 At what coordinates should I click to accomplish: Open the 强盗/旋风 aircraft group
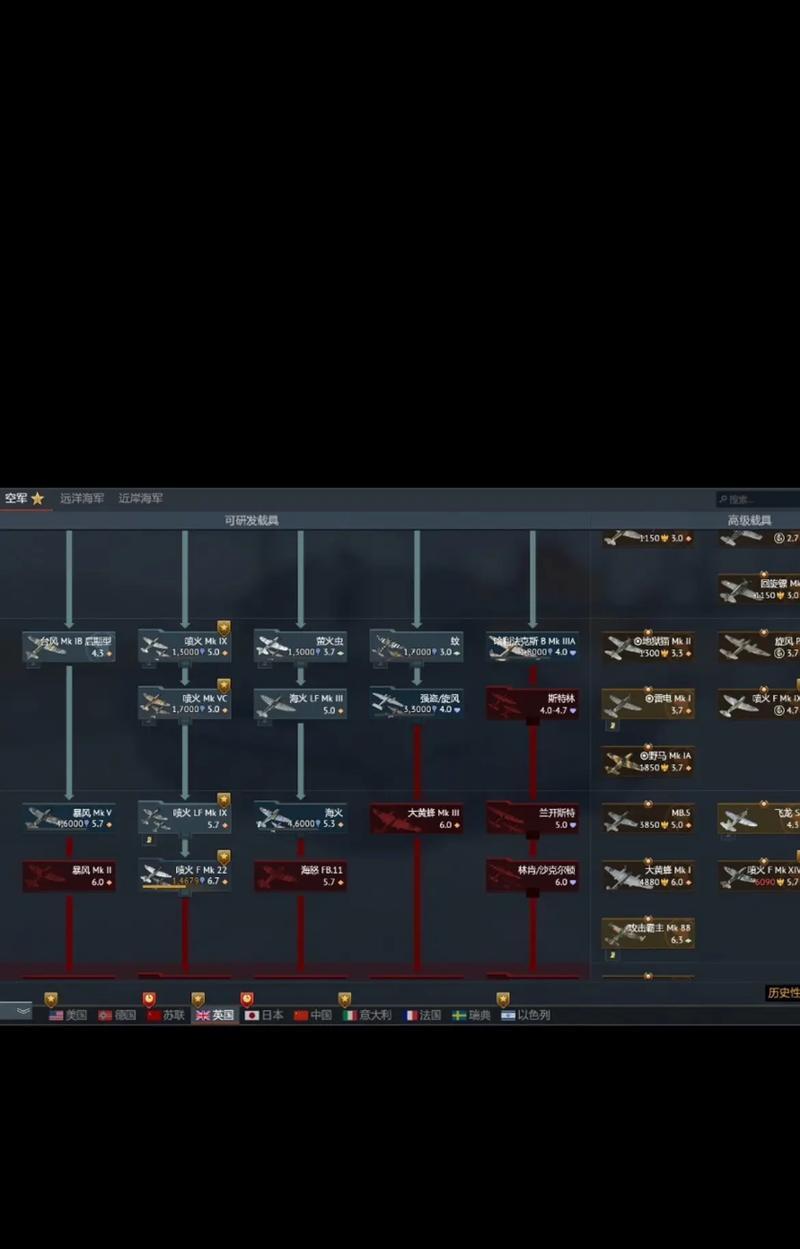pyautogui.click(x=416, y=703)
